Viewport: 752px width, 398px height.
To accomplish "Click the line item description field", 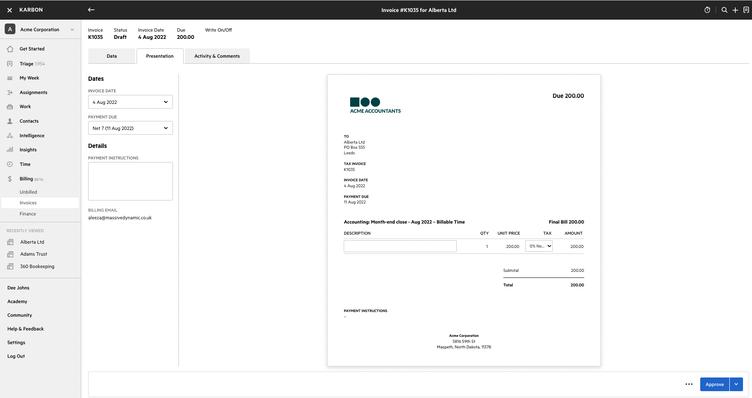I will (400, 246).
